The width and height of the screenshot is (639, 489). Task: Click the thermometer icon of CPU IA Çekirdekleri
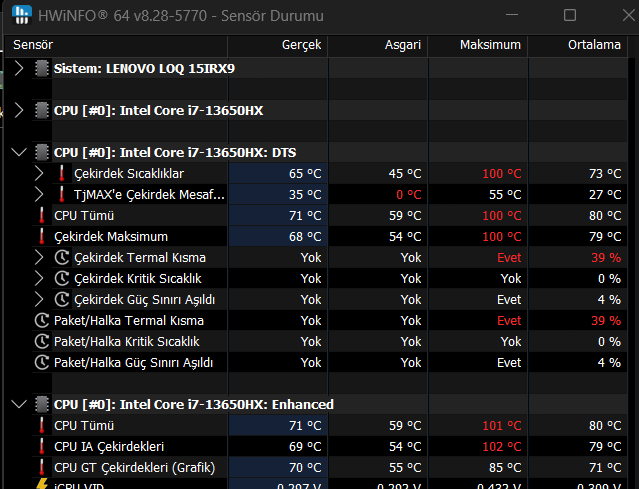(x=42, y=447)
